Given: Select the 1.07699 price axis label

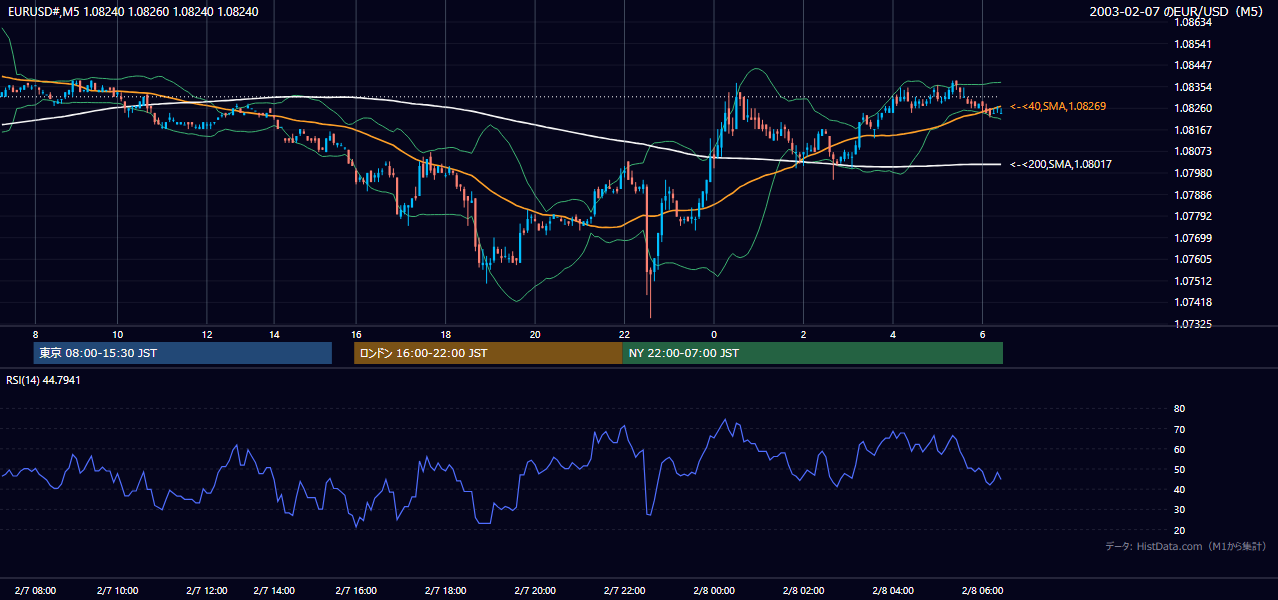Looking at the screenshot, I should (1194, 238).
